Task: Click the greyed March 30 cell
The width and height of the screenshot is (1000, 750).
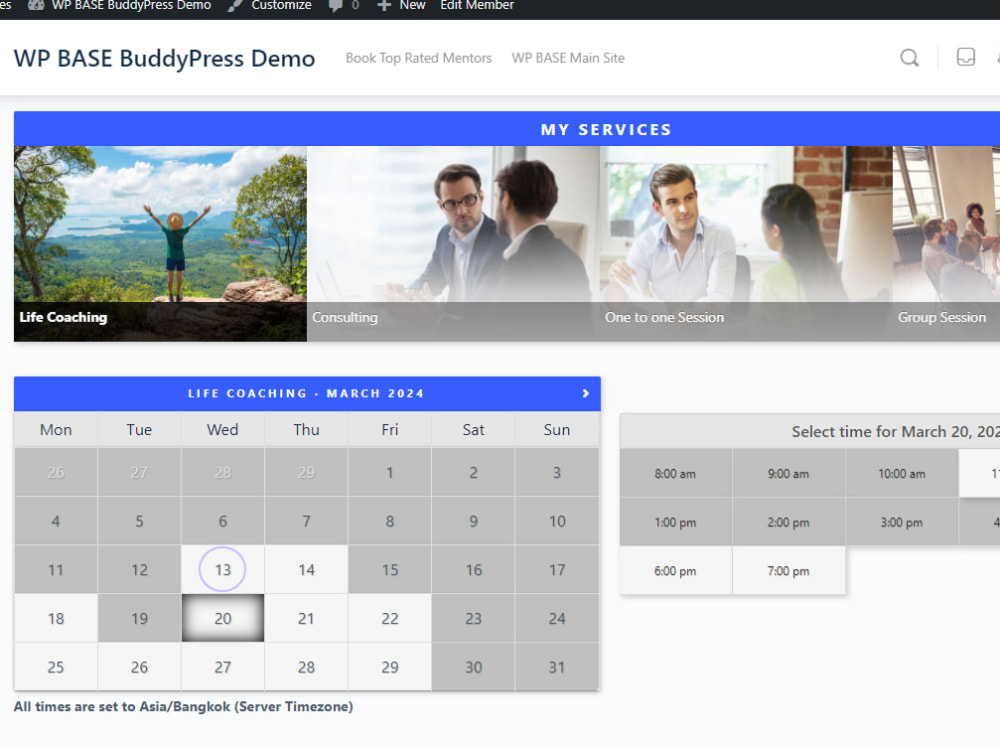Action: pos(473,667)
